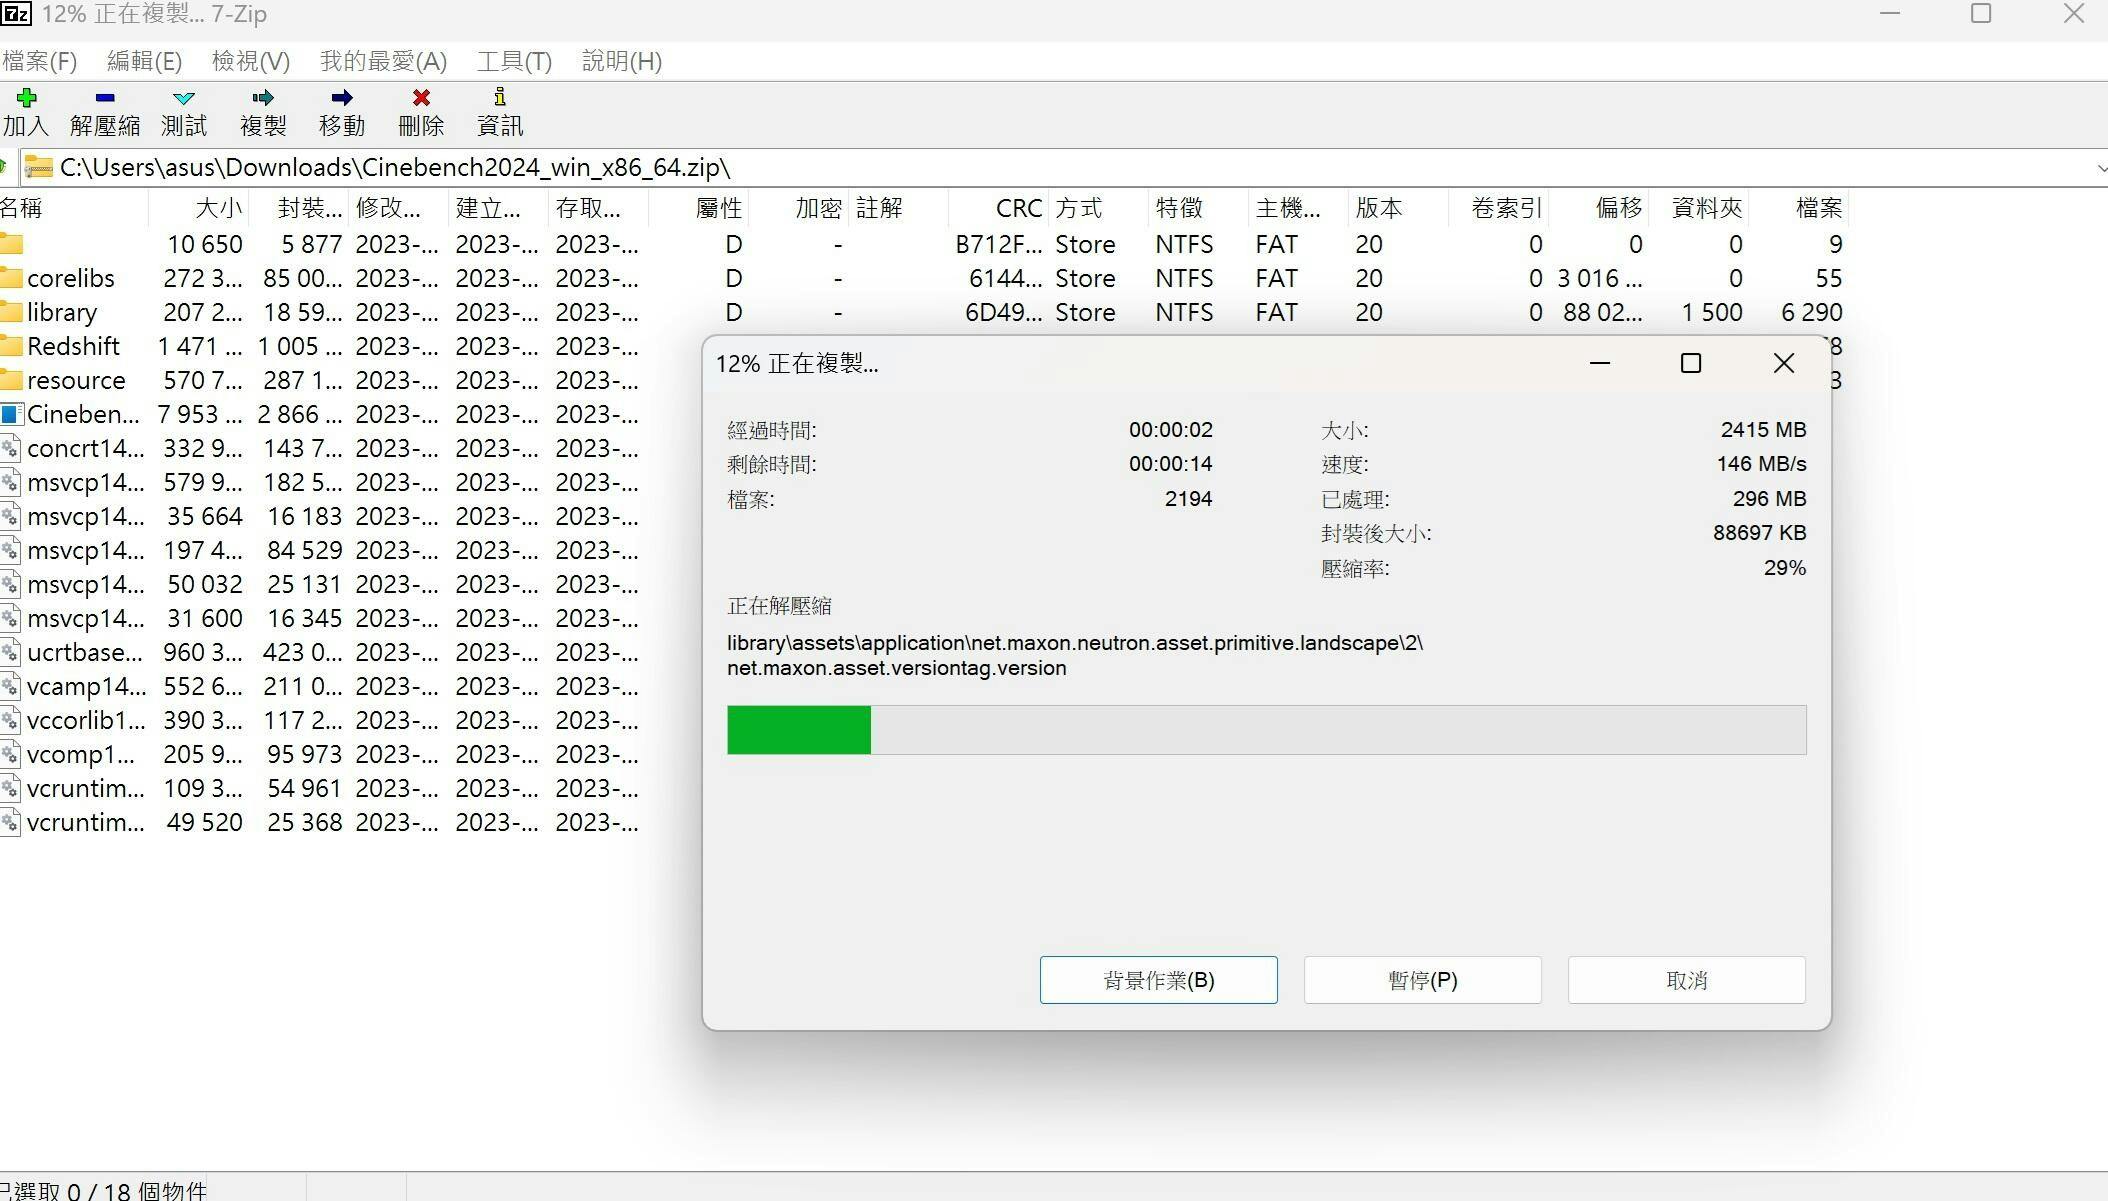Sort by the Version (版本) column header

click(x=1398, y=208)
